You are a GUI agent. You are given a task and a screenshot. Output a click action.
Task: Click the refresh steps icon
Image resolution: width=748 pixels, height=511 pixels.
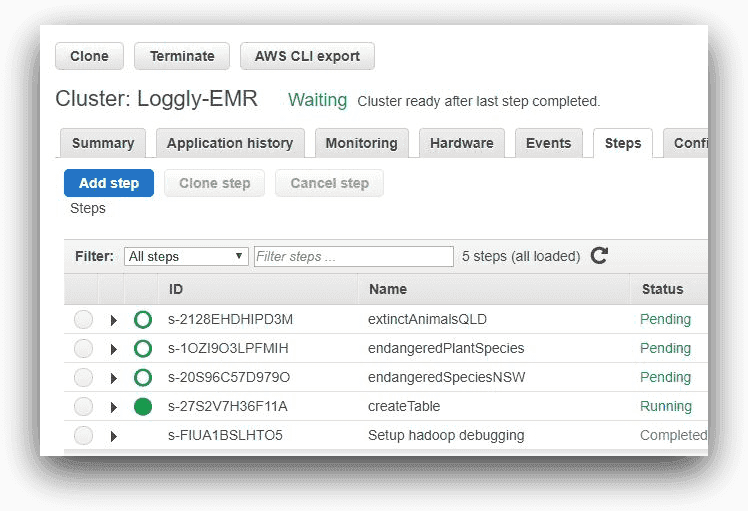coord(599,256)
